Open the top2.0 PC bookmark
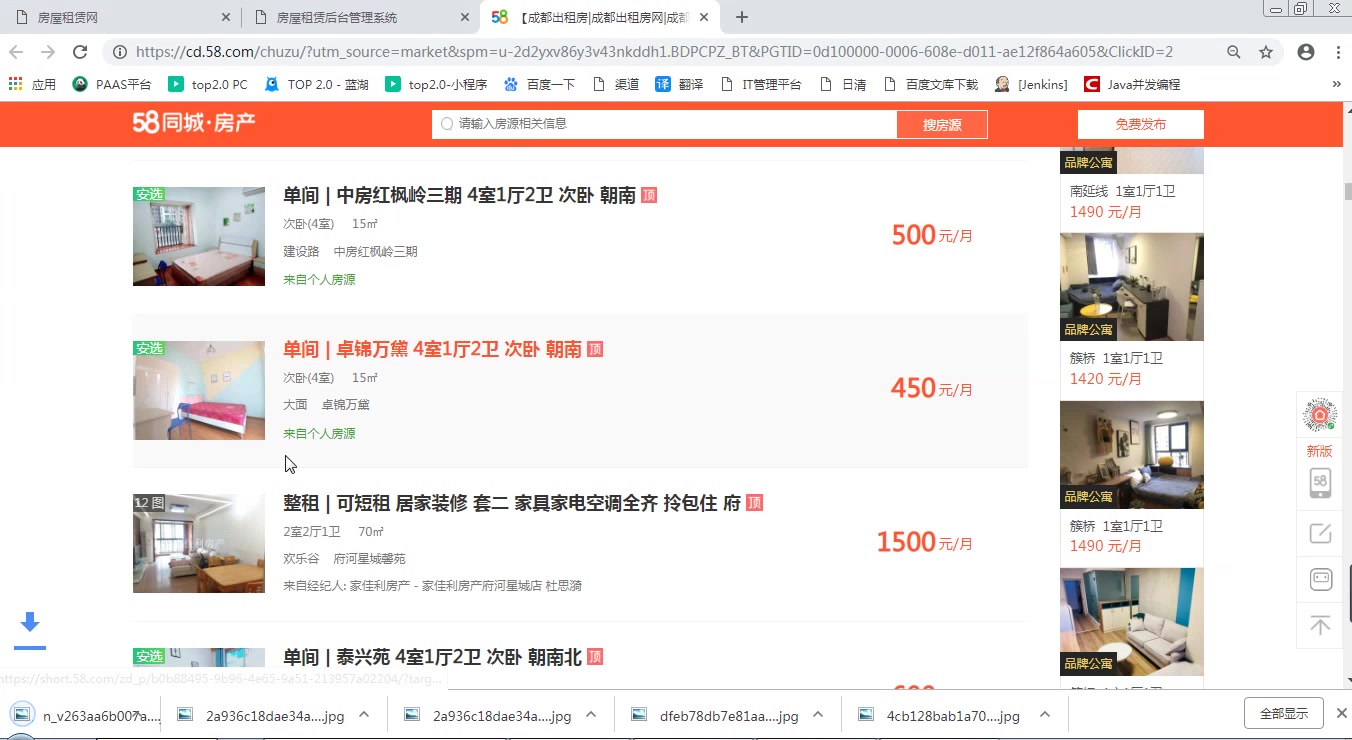Viewport: 1352px width, 740px height. (x=208, y=85)
